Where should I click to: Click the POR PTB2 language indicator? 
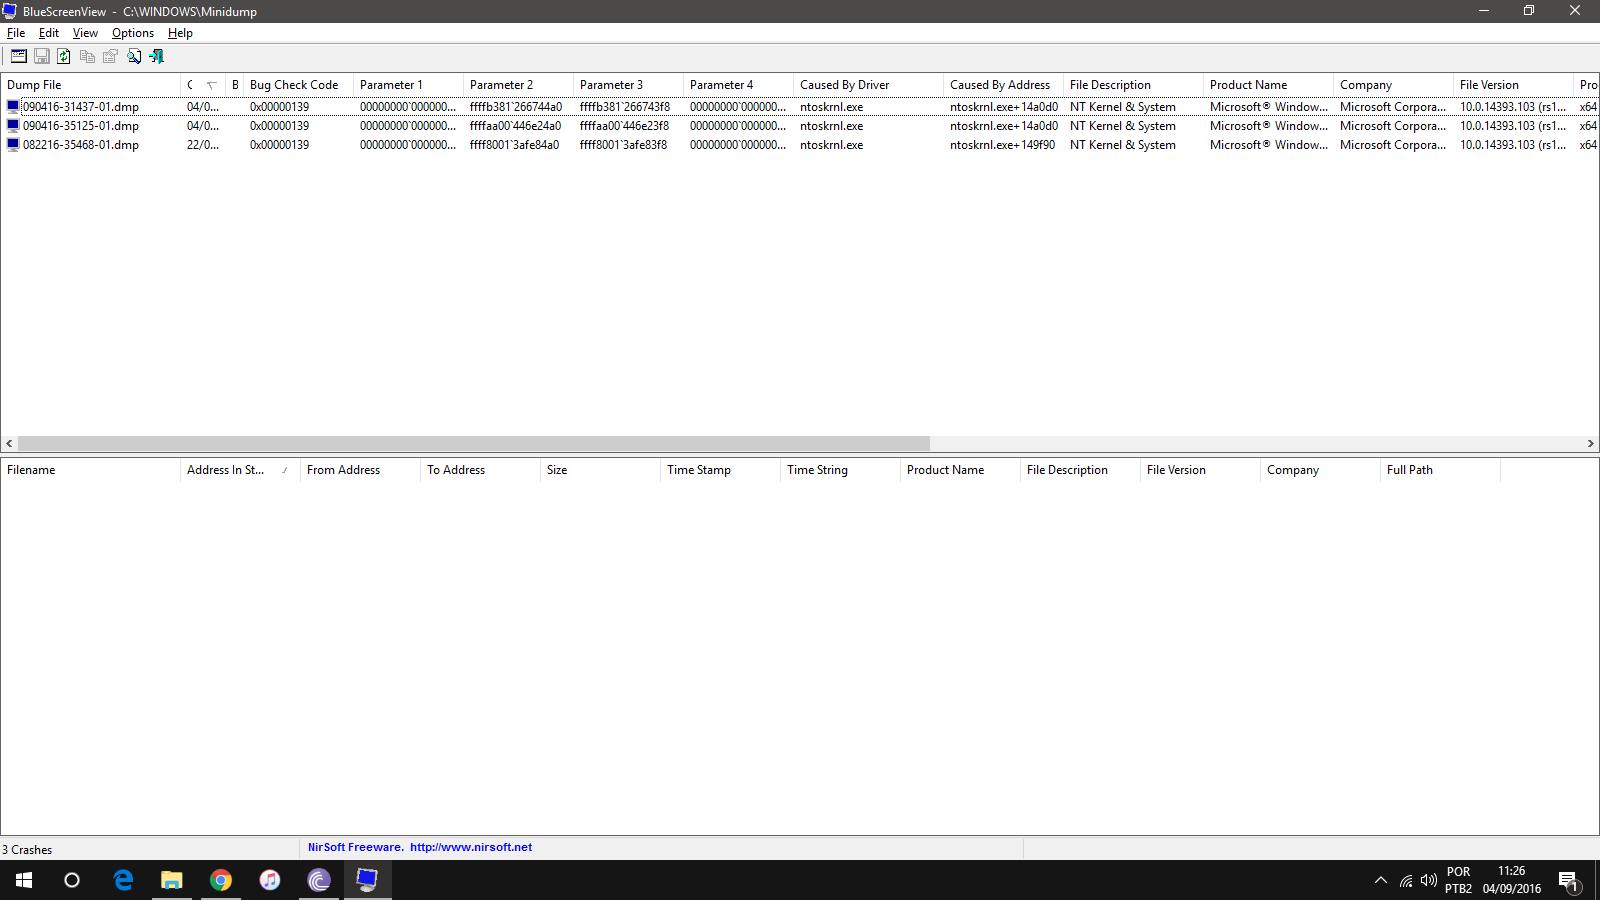(x=1458, y=880)
